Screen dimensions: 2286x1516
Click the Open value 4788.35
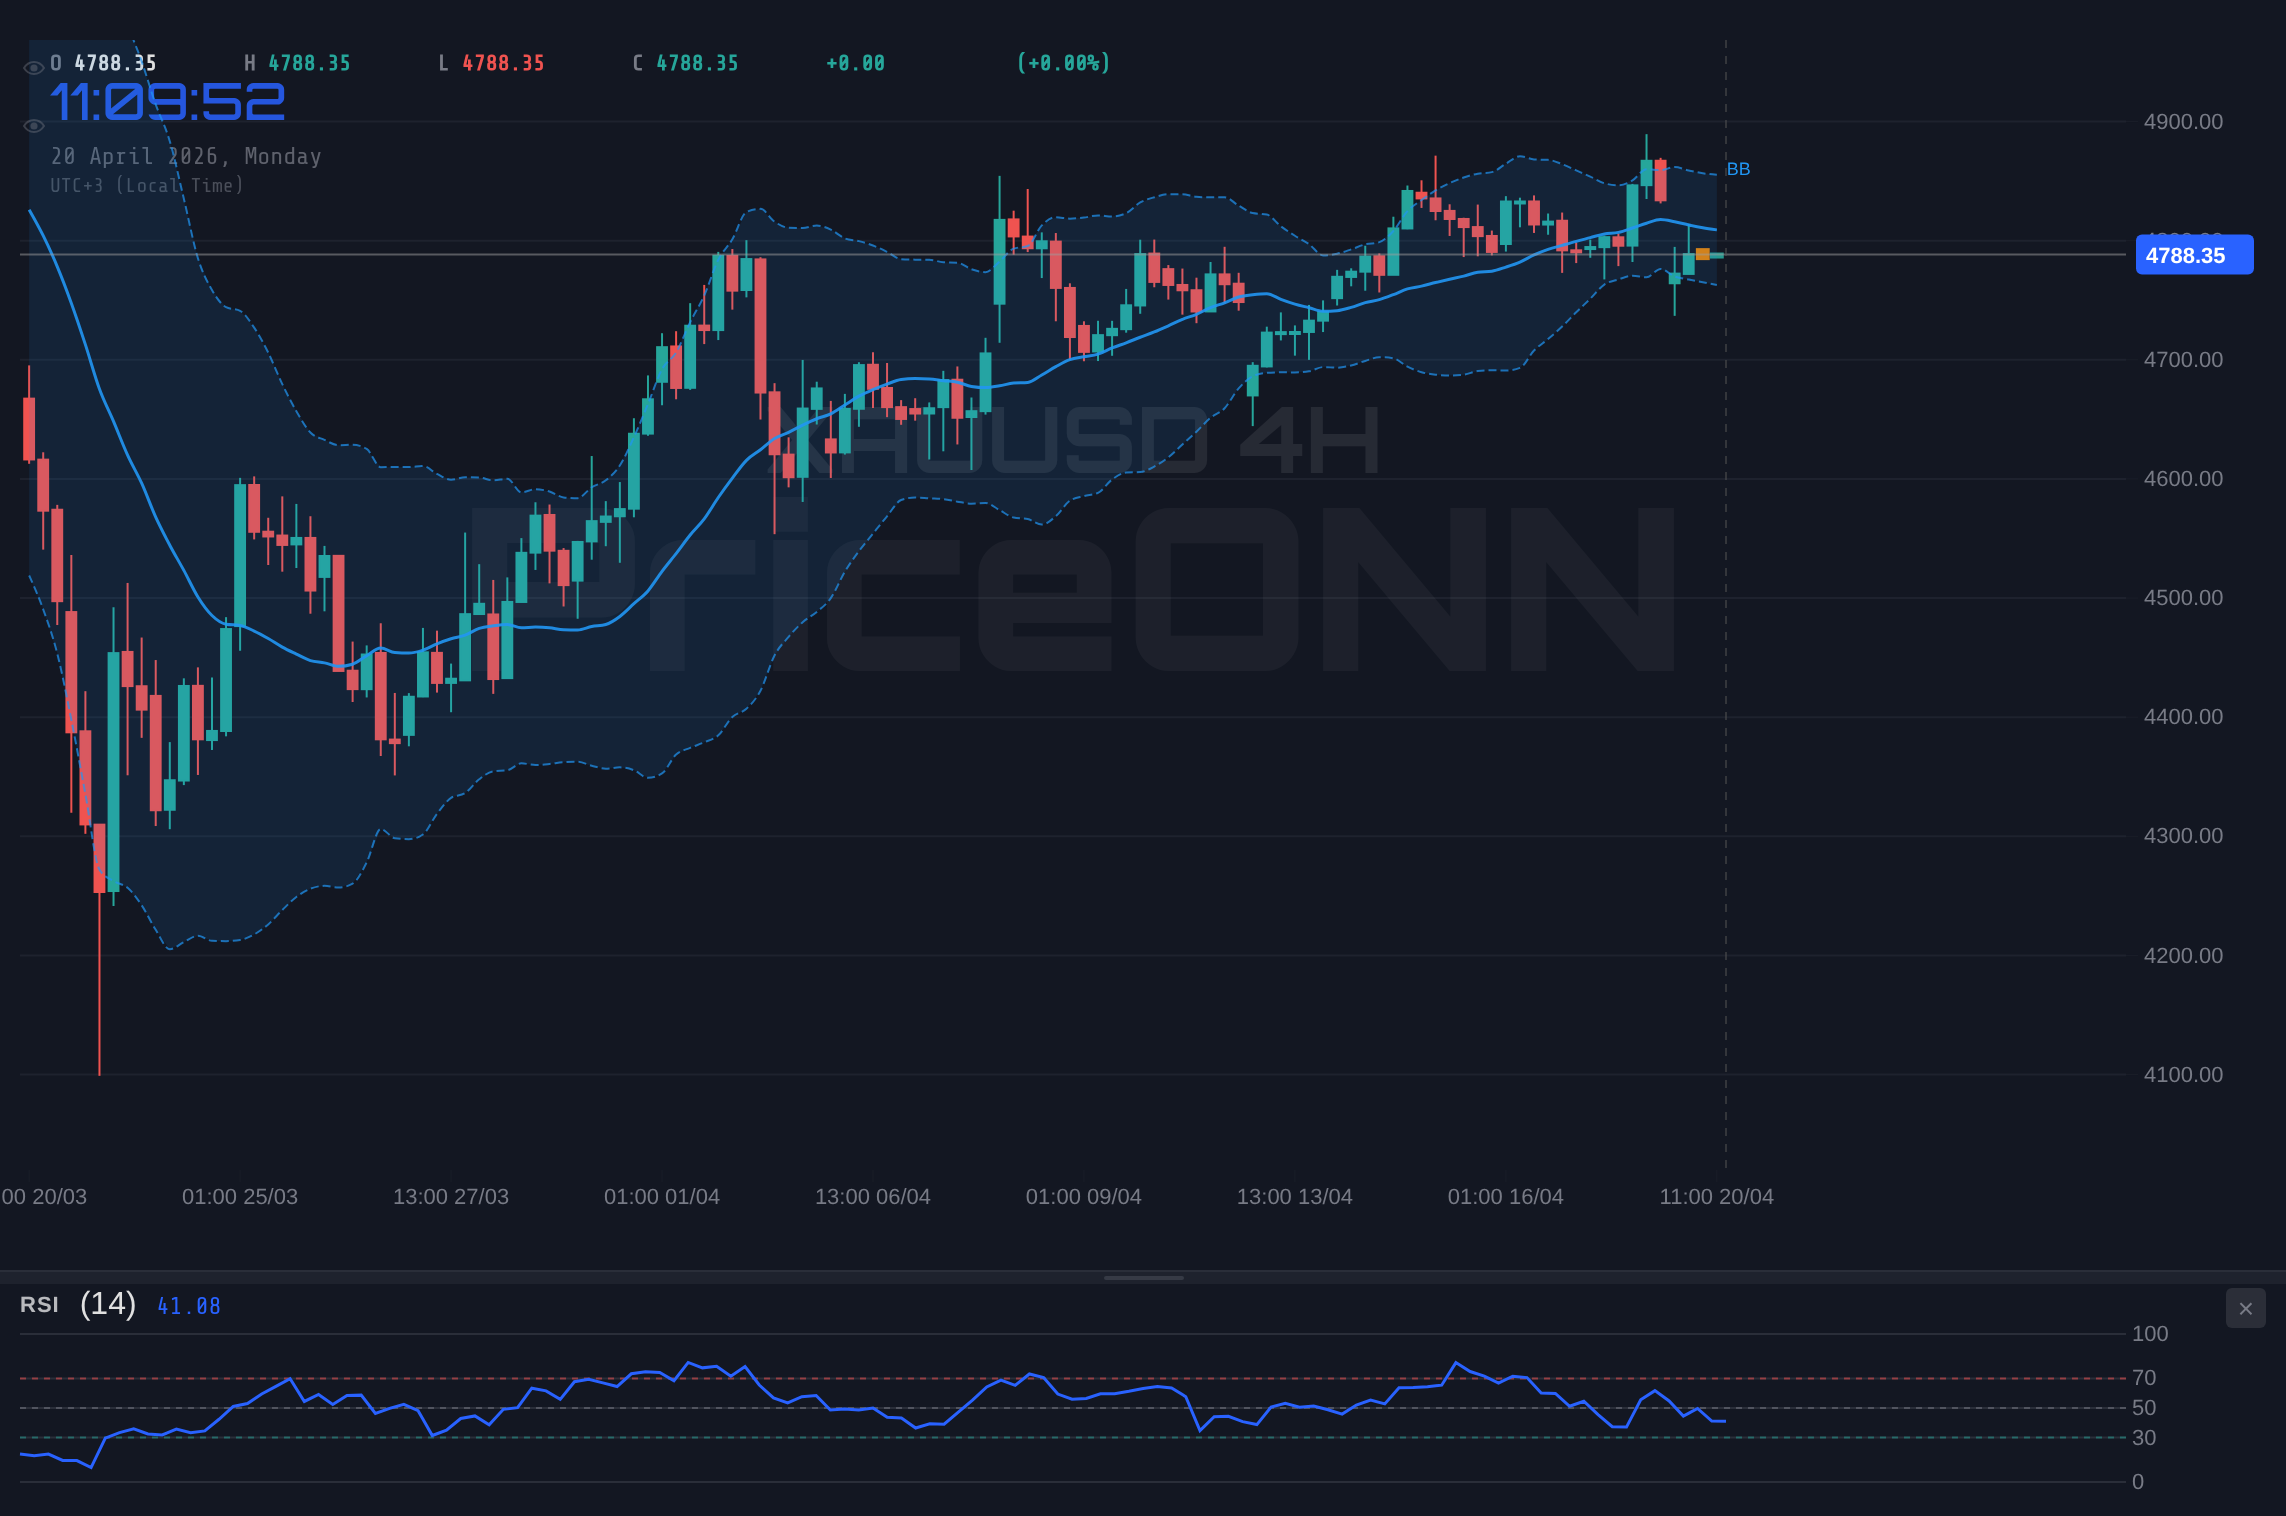click(x=115, y=63)
